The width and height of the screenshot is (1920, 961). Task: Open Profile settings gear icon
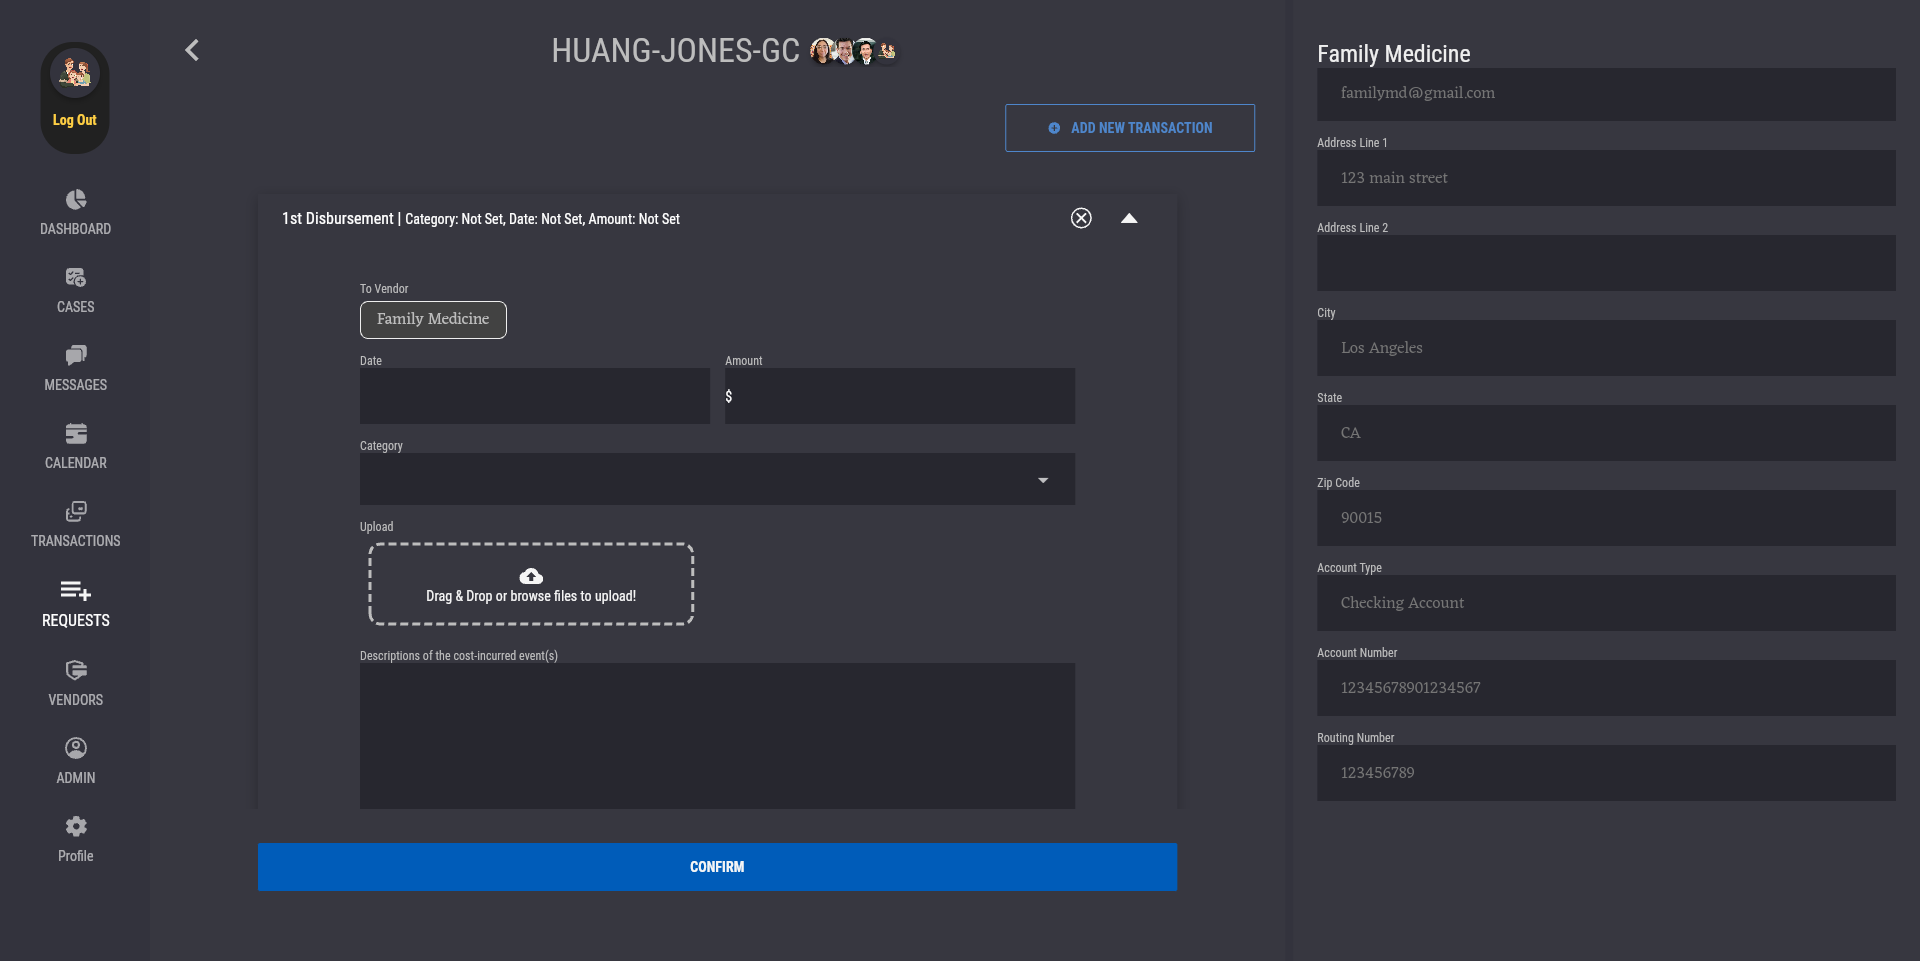[x=76, y=827]
